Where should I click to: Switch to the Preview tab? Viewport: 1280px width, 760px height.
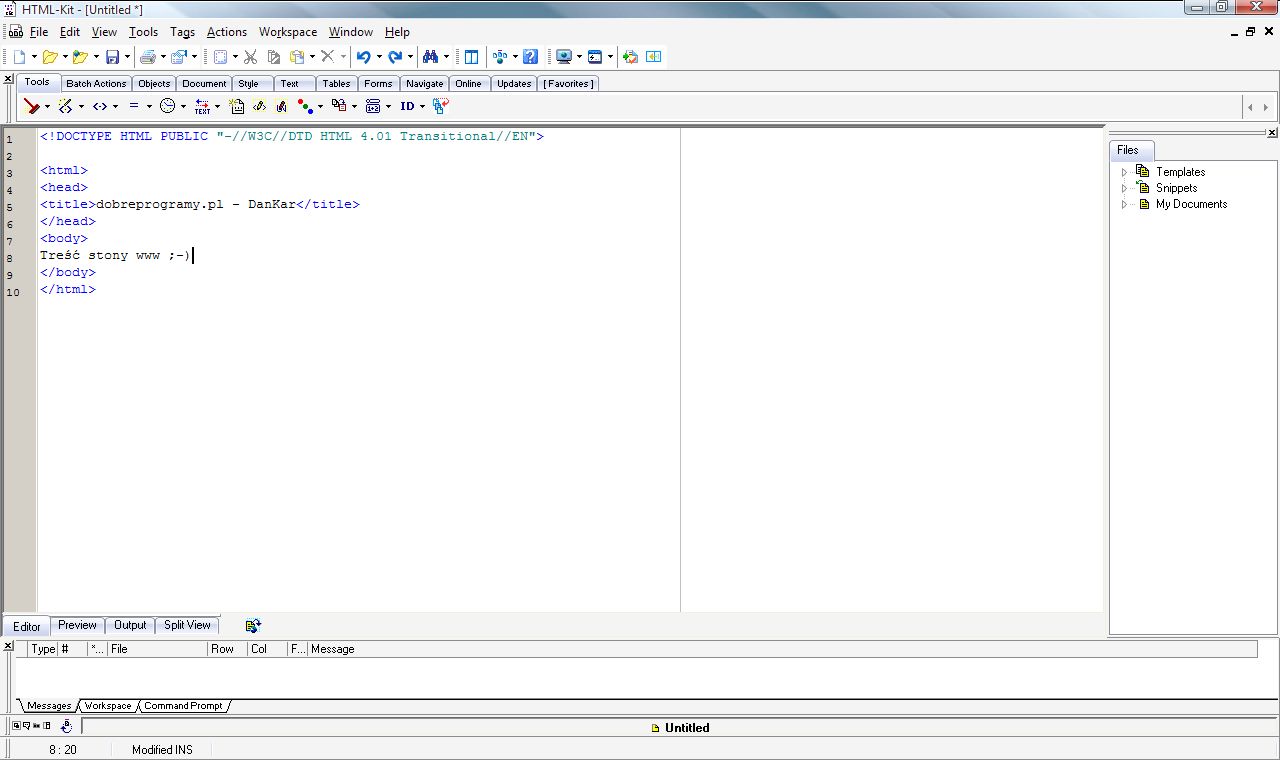(77, 625)
